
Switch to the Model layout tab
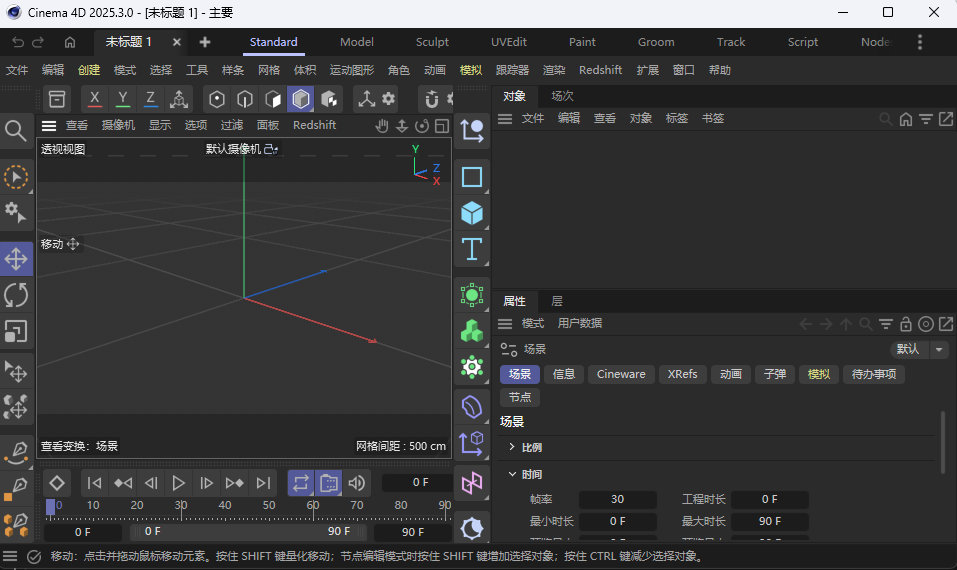356,42
